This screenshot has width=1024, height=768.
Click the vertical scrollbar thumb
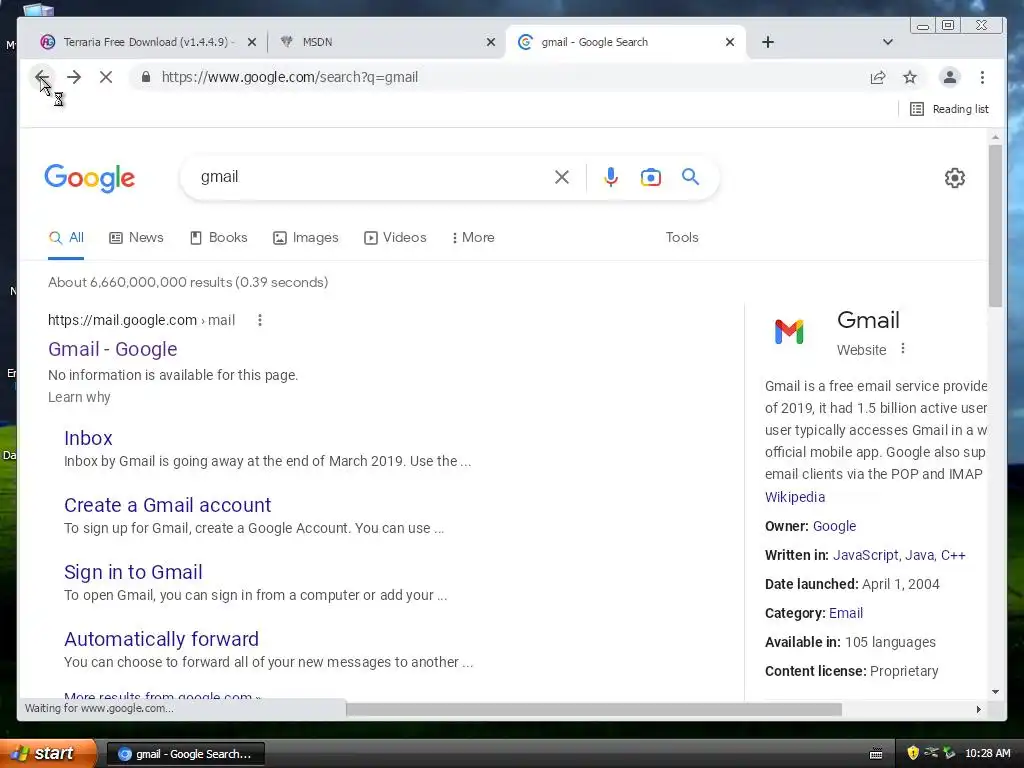point(995,225)
